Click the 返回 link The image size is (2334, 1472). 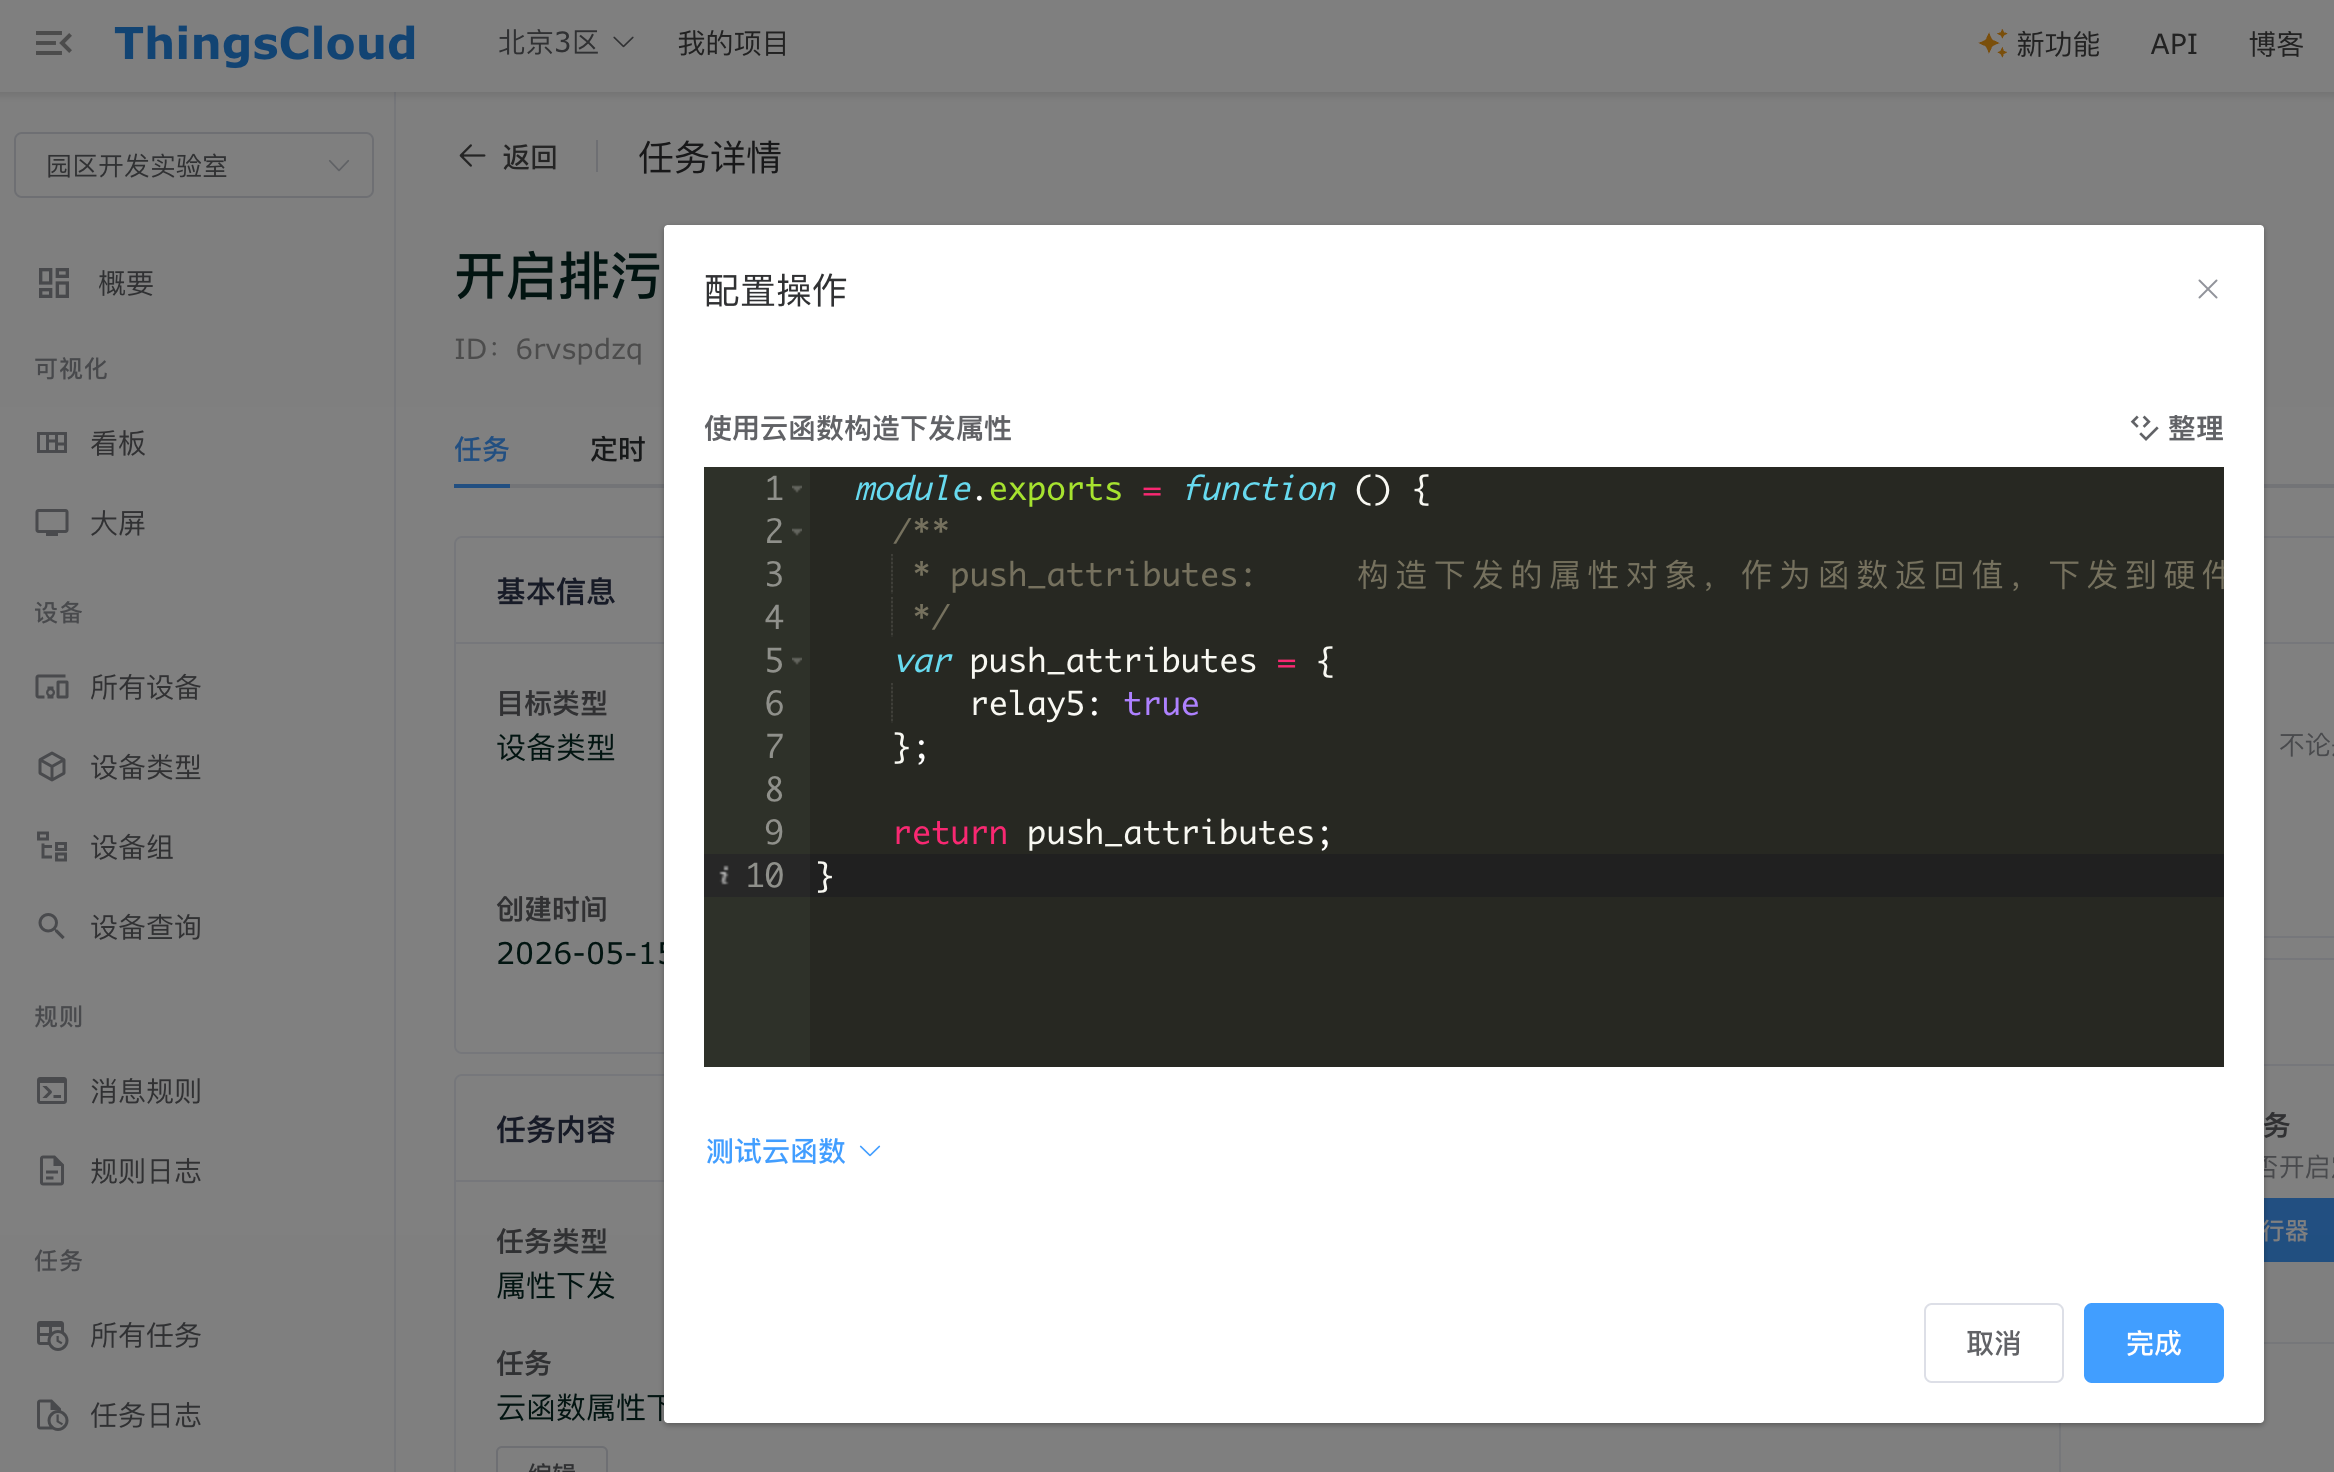tap(530, 157)
